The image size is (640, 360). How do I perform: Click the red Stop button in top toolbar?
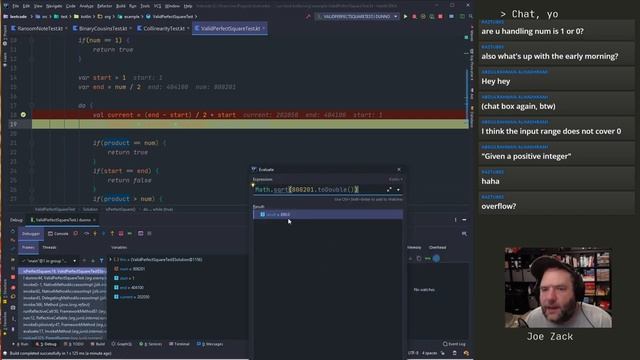(440, 16)
